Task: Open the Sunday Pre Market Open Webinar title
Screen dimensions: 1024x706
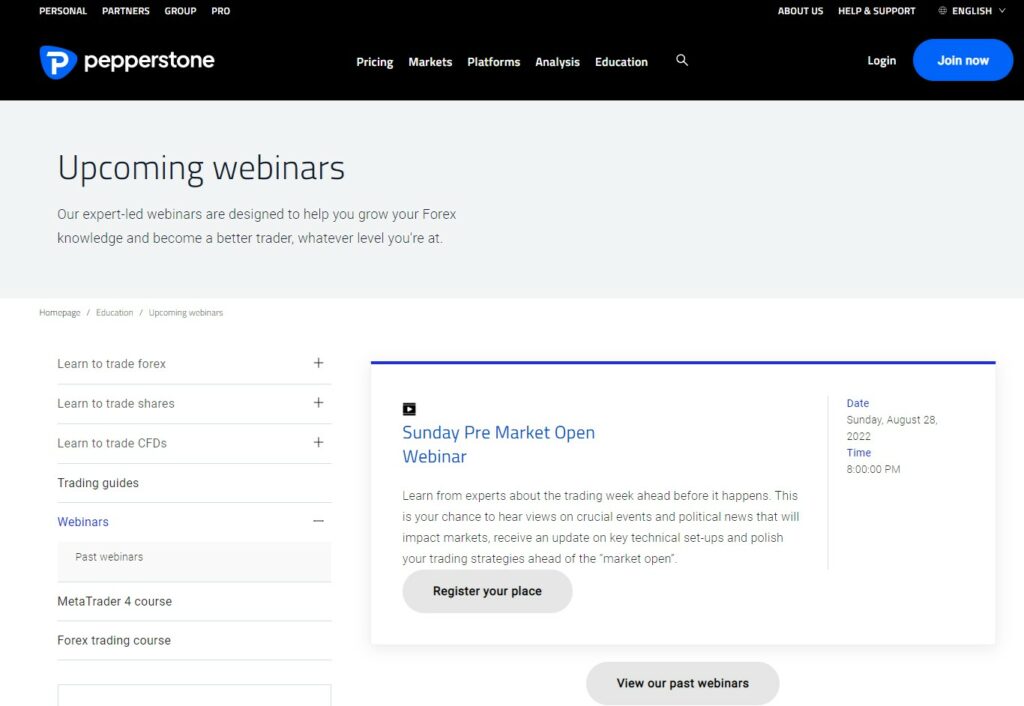Action: [498, 444]
